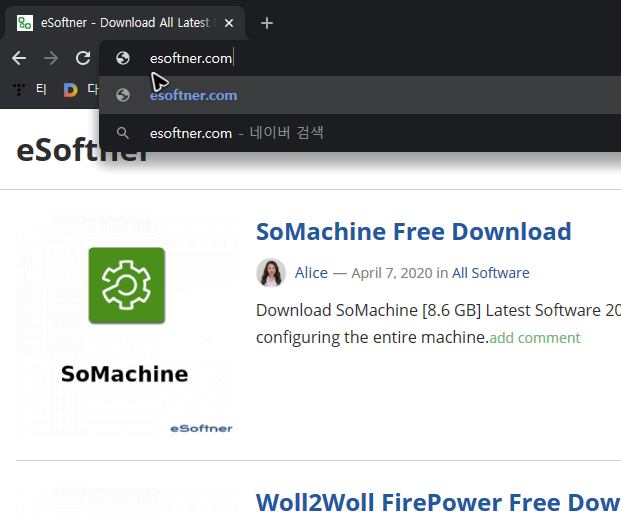Click the address bar with esoftner.com typed
The width and height of the screenshot is (621, 514).
360,58
